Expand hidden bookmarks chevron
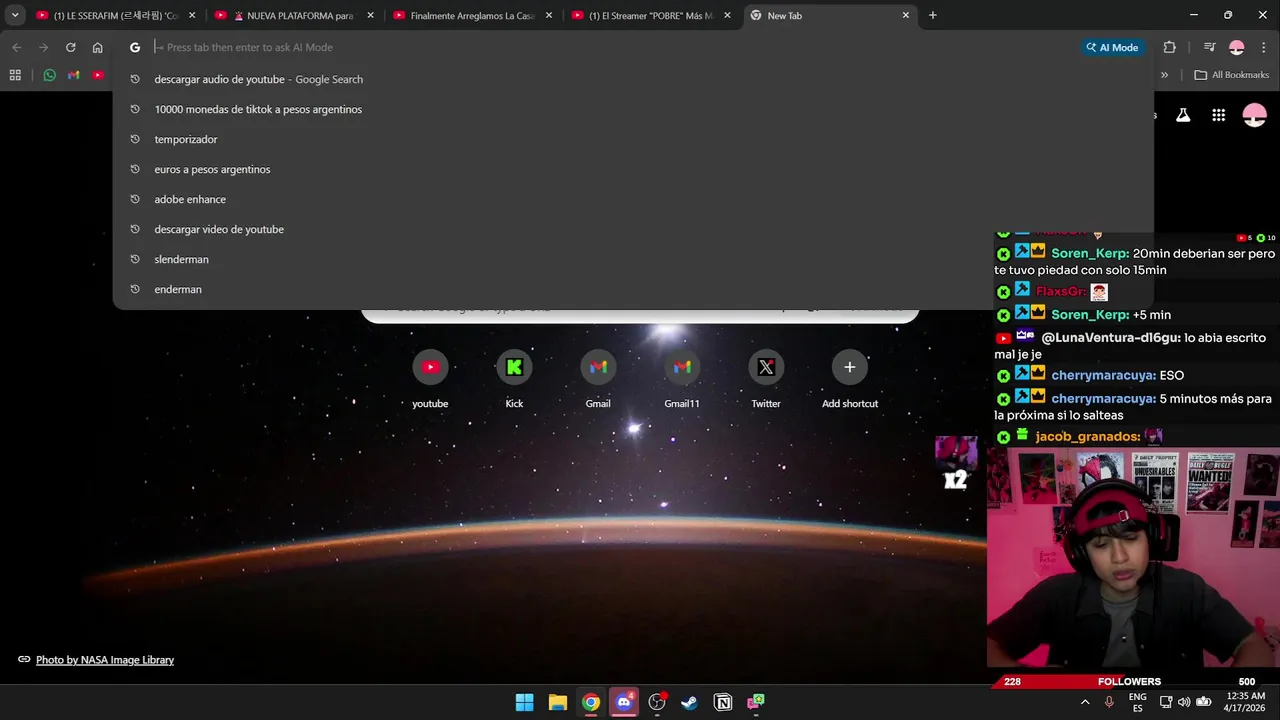Screen dimensions: 1280x720 pos(1164,75)
